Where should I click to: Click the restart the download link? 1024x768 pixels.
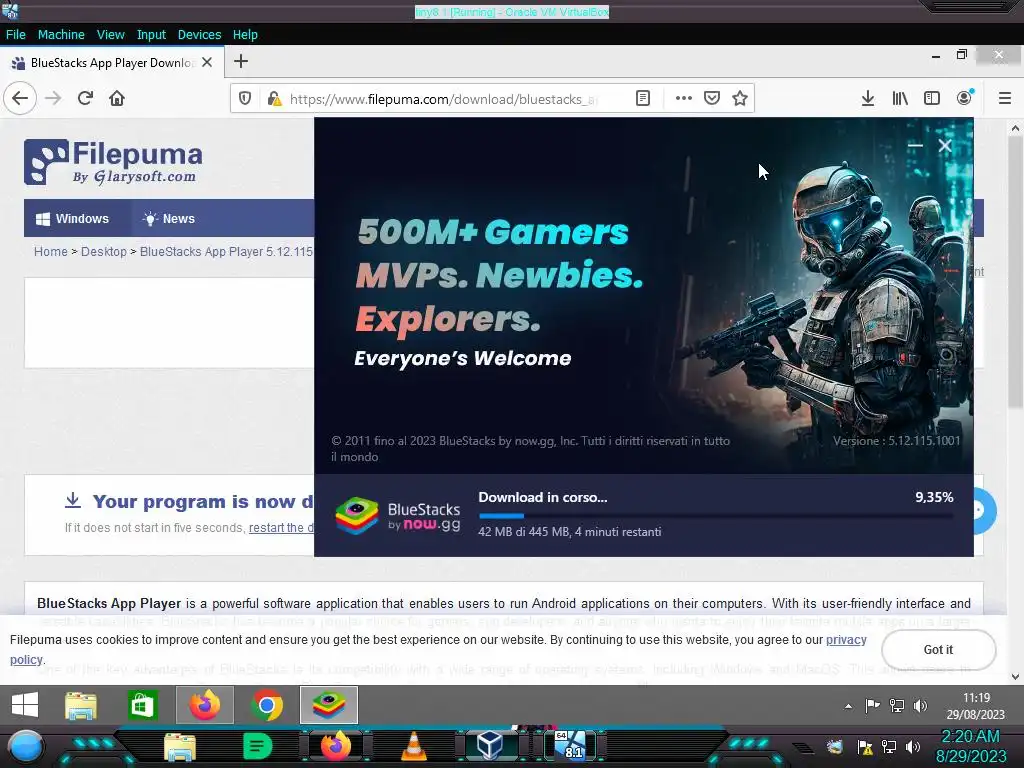pyautogui.click(x=281, y=528)
